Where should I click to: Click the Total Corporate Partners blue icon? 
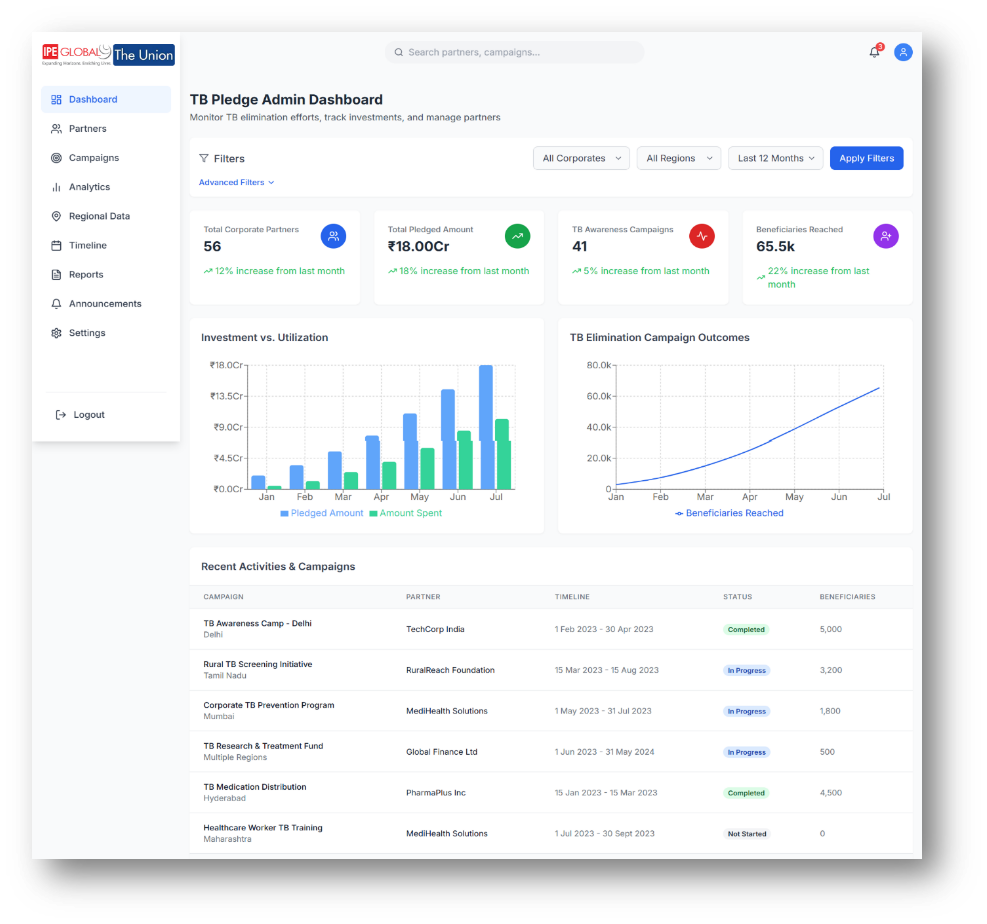point(333,236)
